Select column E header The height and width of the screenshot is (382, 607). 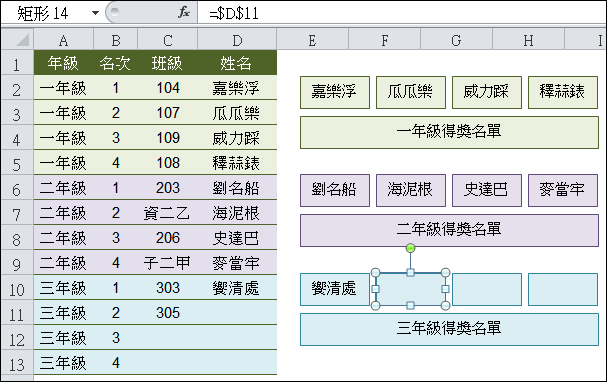pos(312,40)
